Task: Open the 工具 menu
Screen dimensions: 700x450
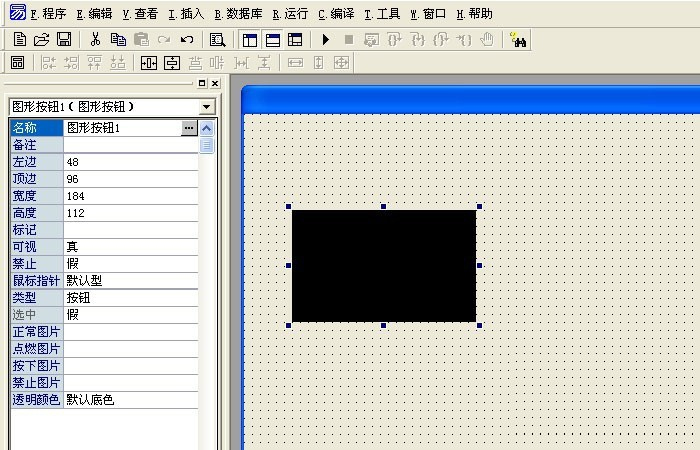Action: (x=382, y=14)
